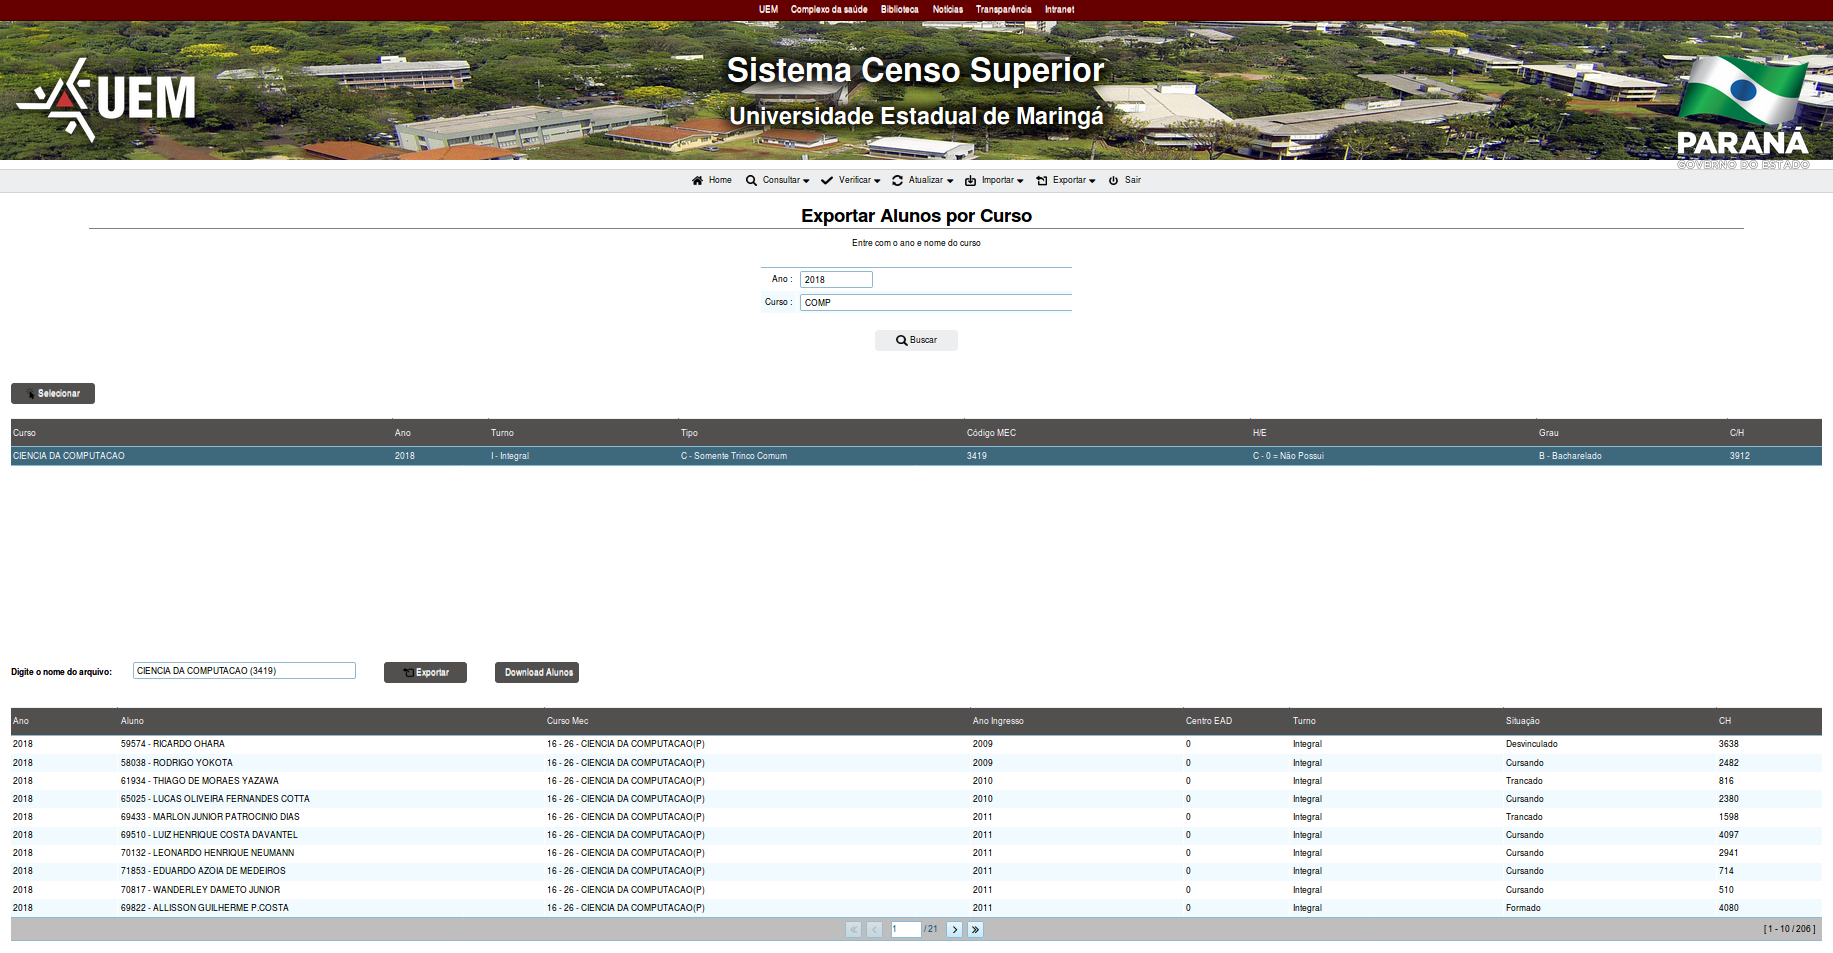The height and width of the screenshot is (953, 1833).
Task: Expand the Verificar dropdown menu
Action: pos(851,181)
